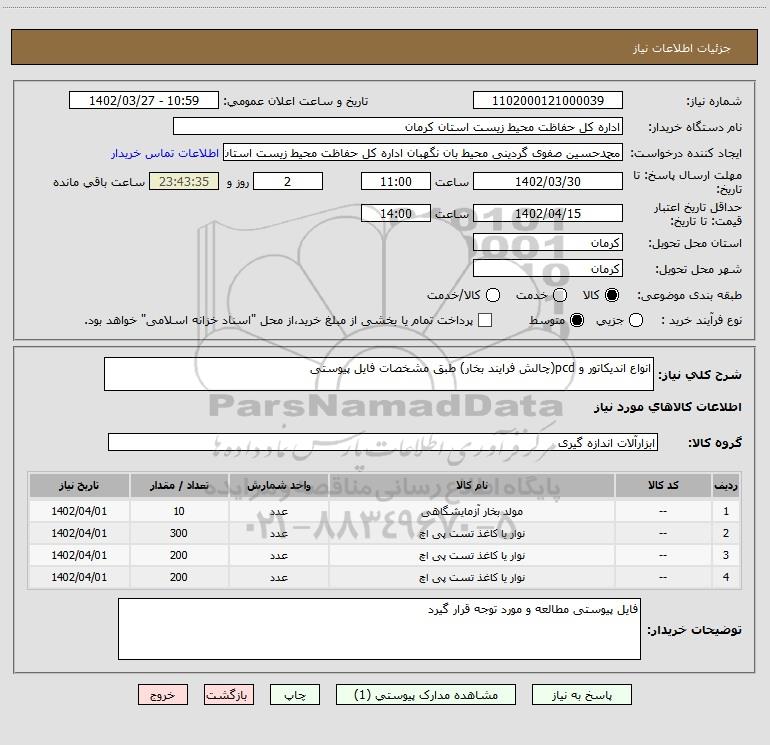Click the کد کالا column header
Image resolution: width=770 pixels, height=745 pixels.
click(663, 485)
